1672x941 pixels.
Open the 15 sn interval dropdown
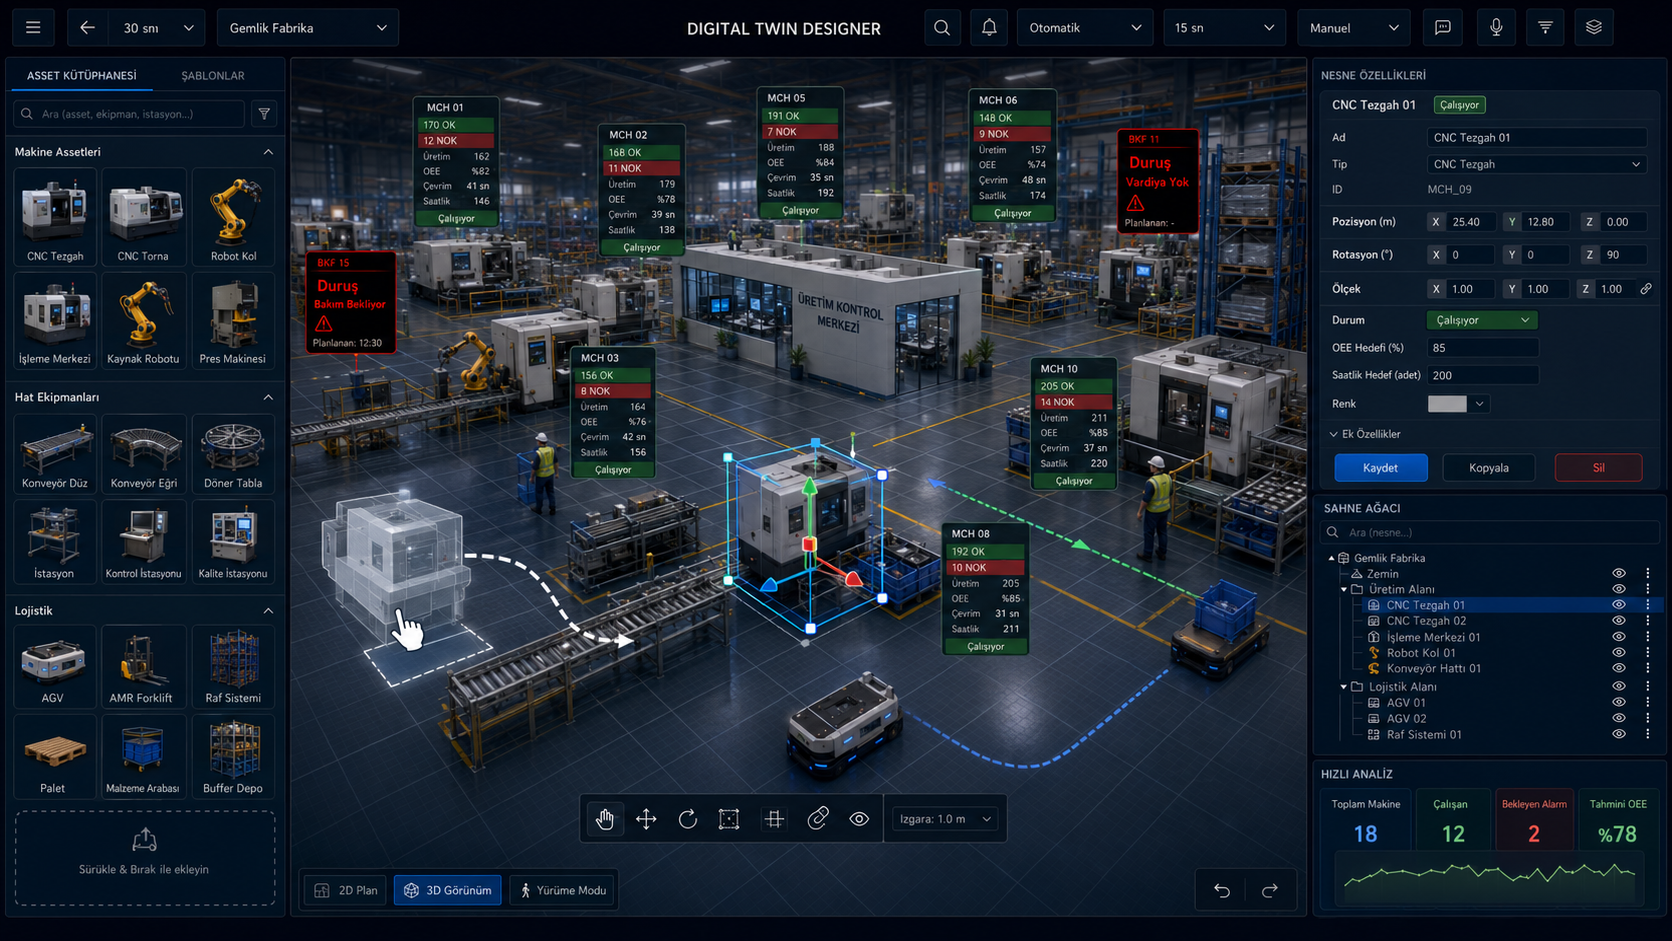point(1224,28)
